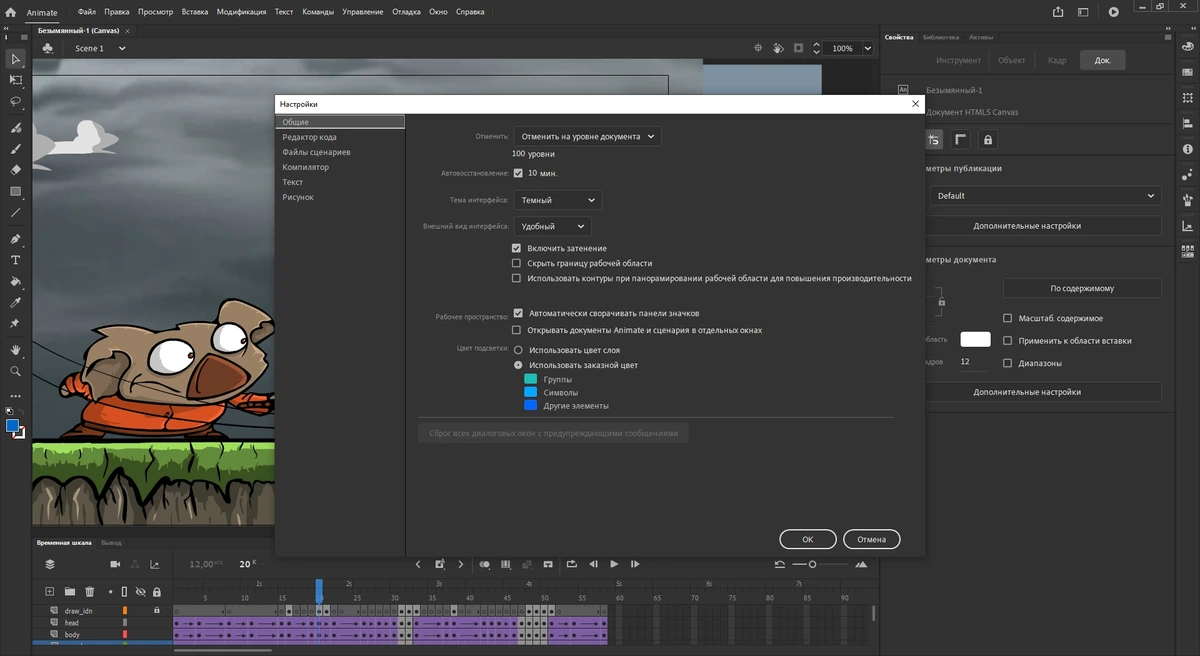Check Открывать документы Animate в отдельных окнах
This screenshot has width=1200, height=656.
[517, 330]
